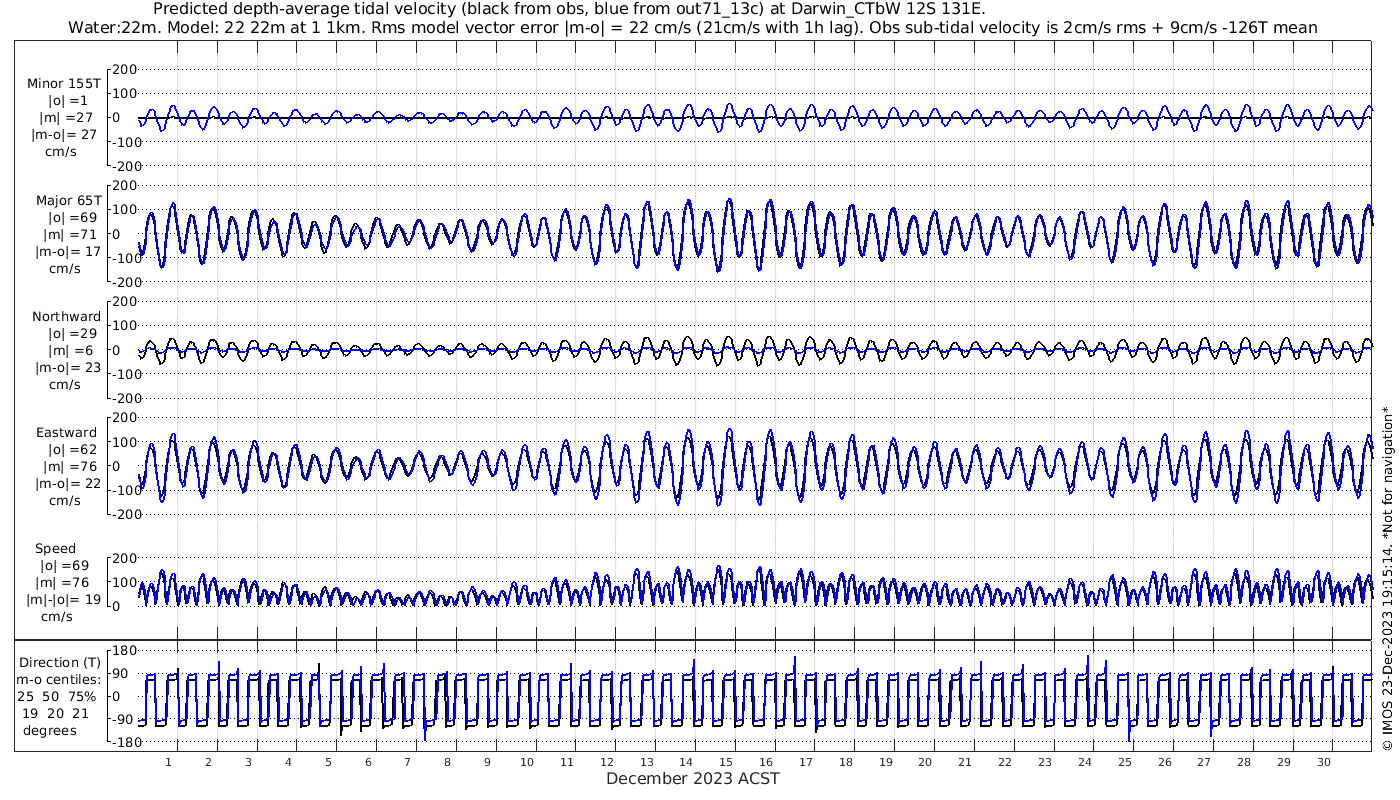Click the day 13 tick label

point(646,762)
